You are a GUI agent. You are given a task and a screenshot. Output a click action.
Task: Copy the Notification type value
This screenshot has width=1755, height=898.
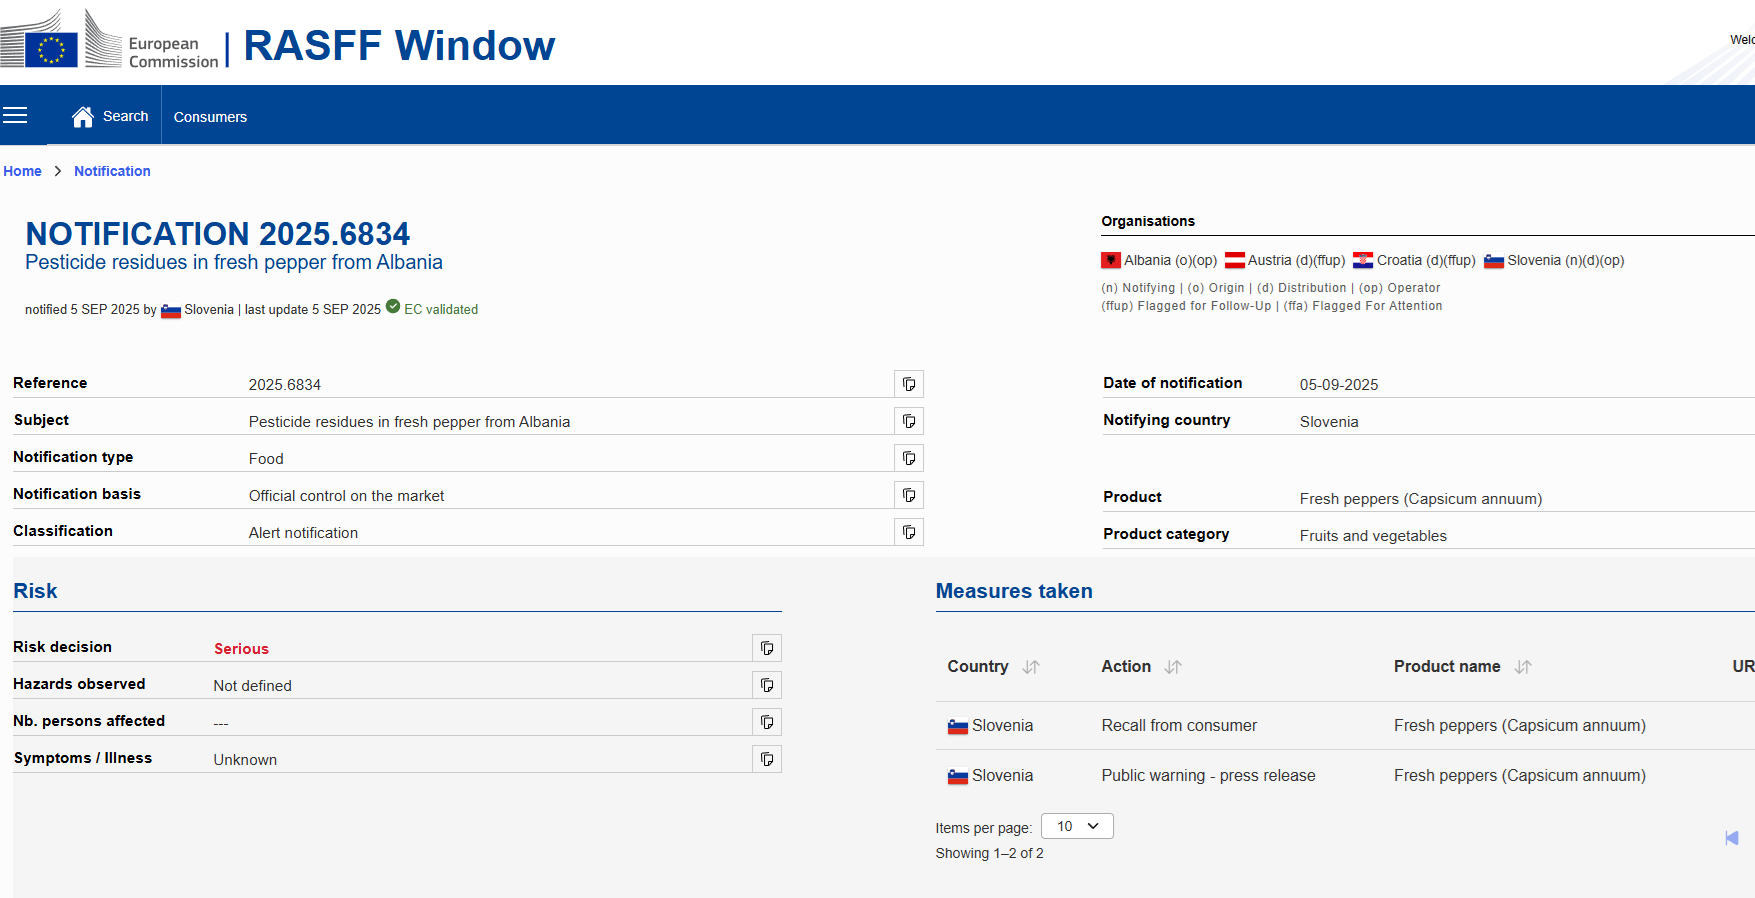[x=908, y=458]
